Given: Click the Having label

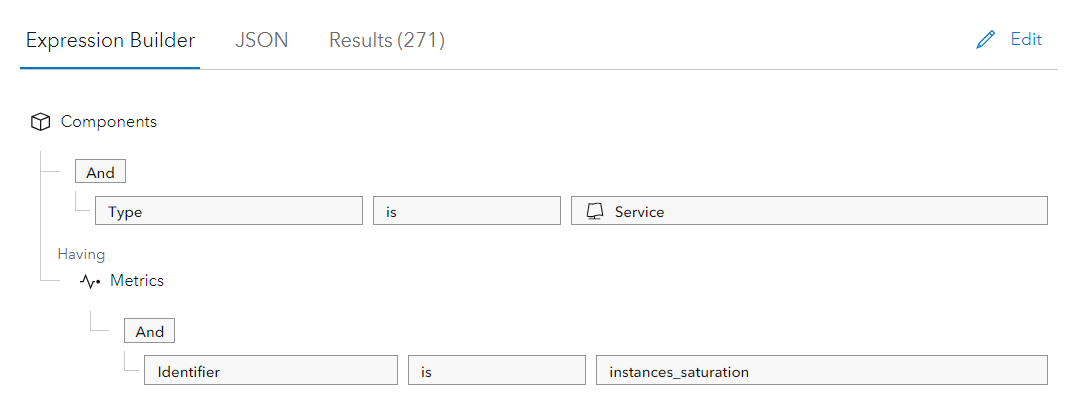Looking at the screenshot, I should (81, 254).
